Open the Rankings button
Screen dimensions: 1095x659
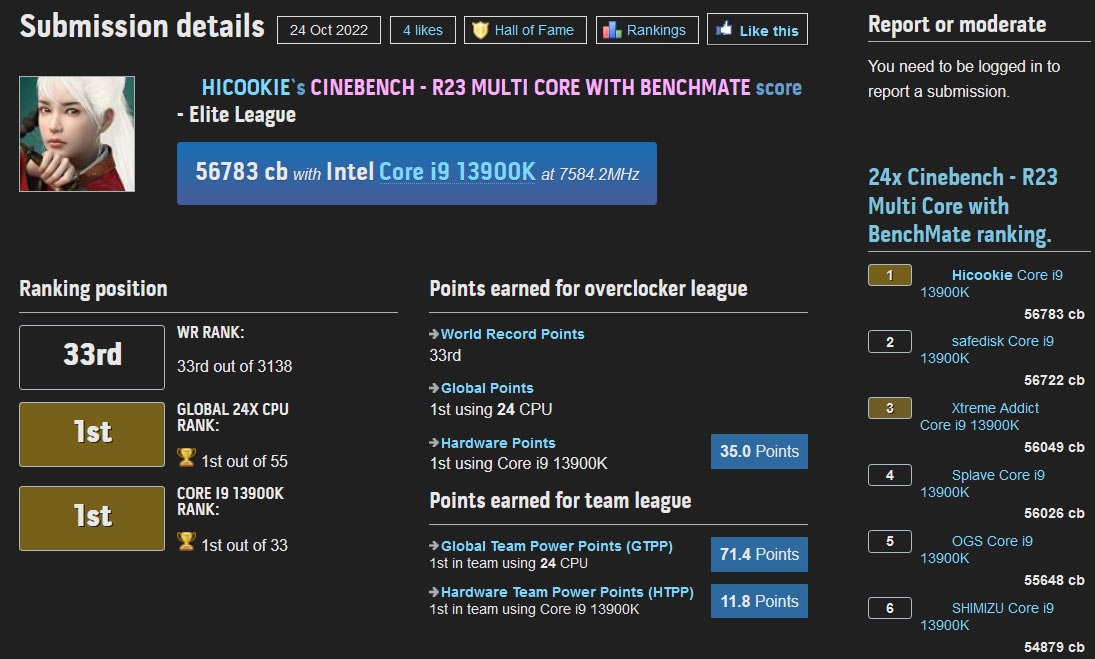[647, 30]
